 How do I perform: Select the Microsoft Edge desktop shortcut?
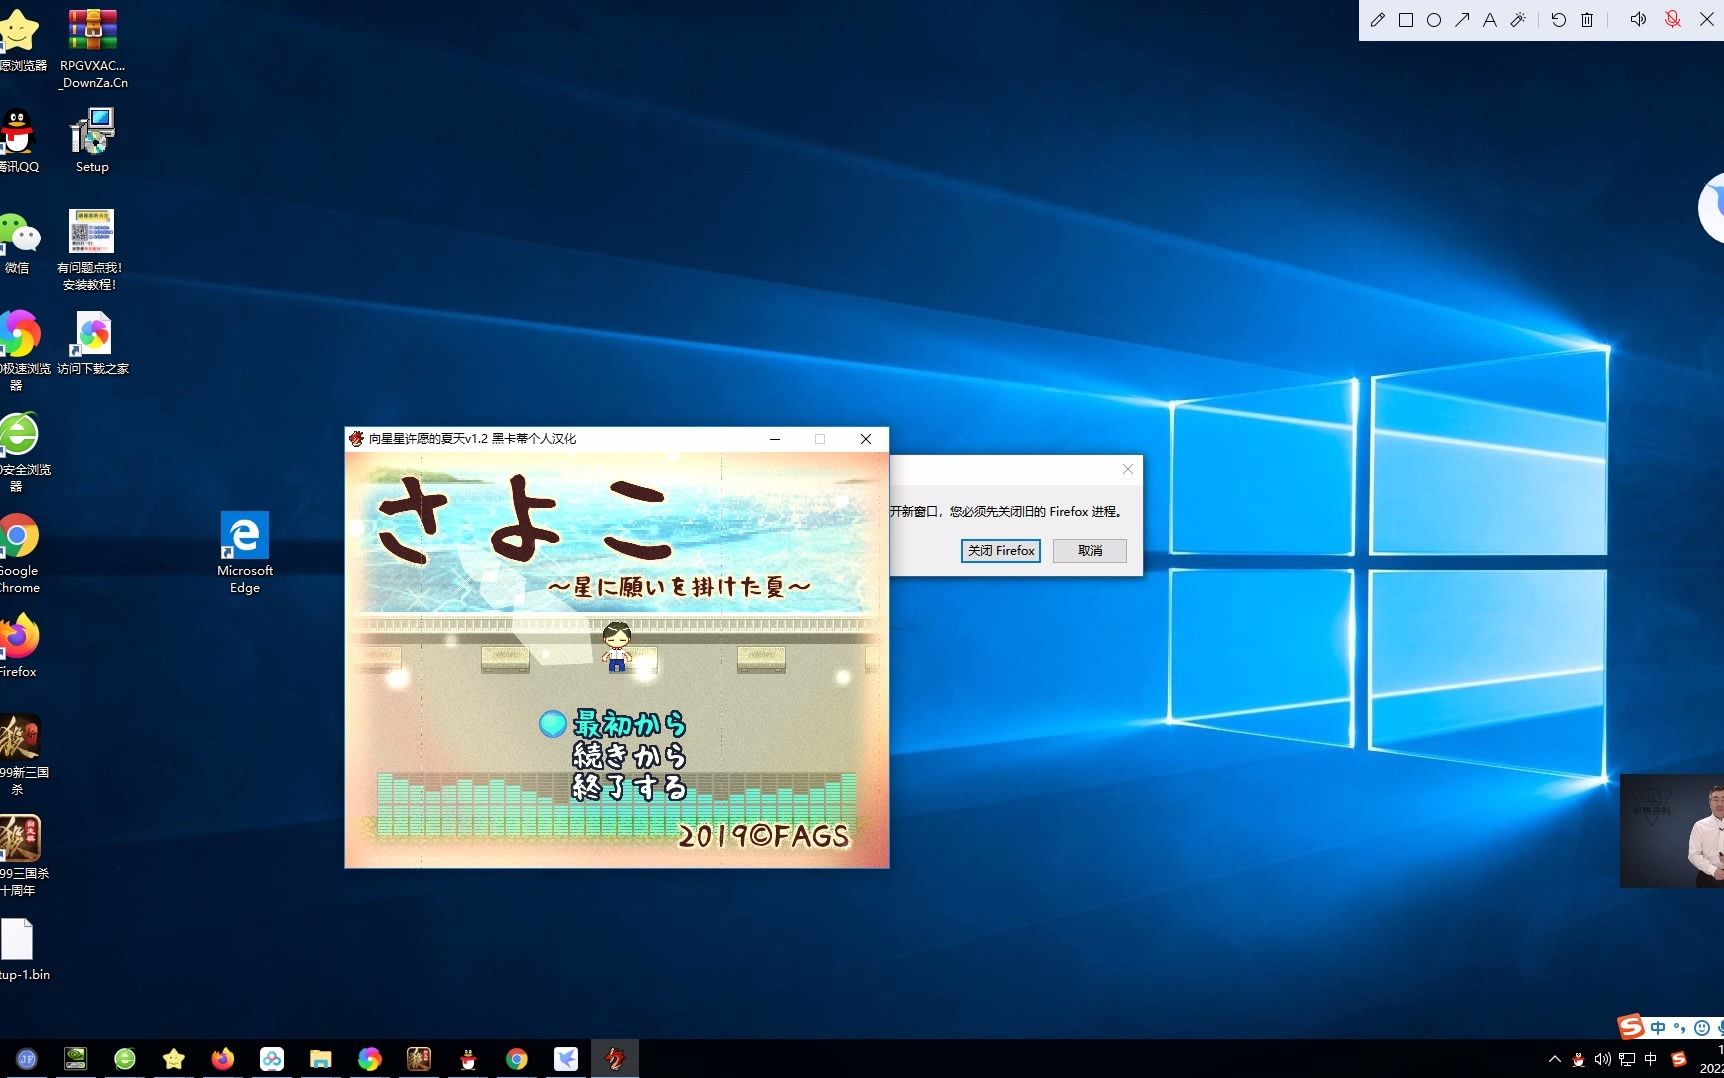pos(245,553)
